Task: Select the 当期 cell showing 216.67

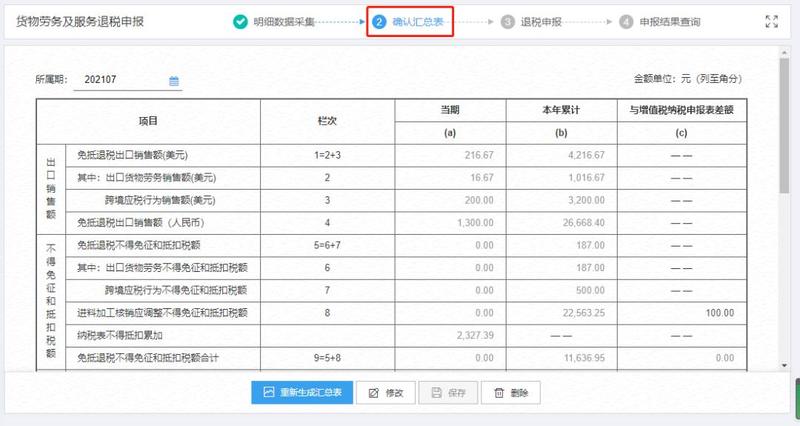Action: (x=450, y=156)
